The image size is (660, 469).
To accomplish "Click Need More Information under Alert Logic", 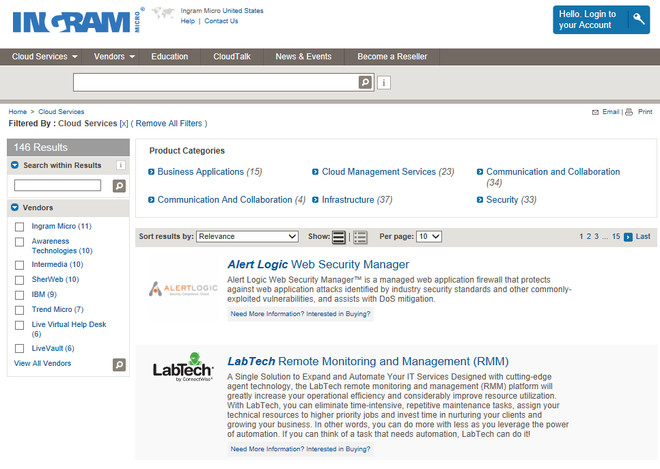I will point(301,314).
